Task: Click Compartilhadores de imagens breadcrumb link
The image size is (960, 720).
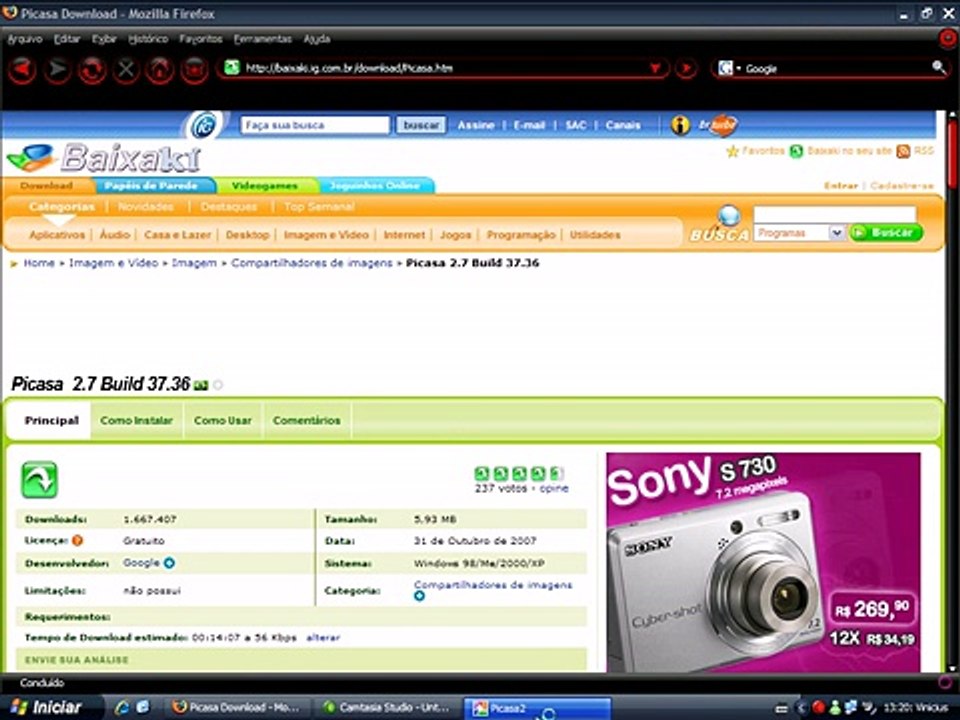Action: [312, 263]
